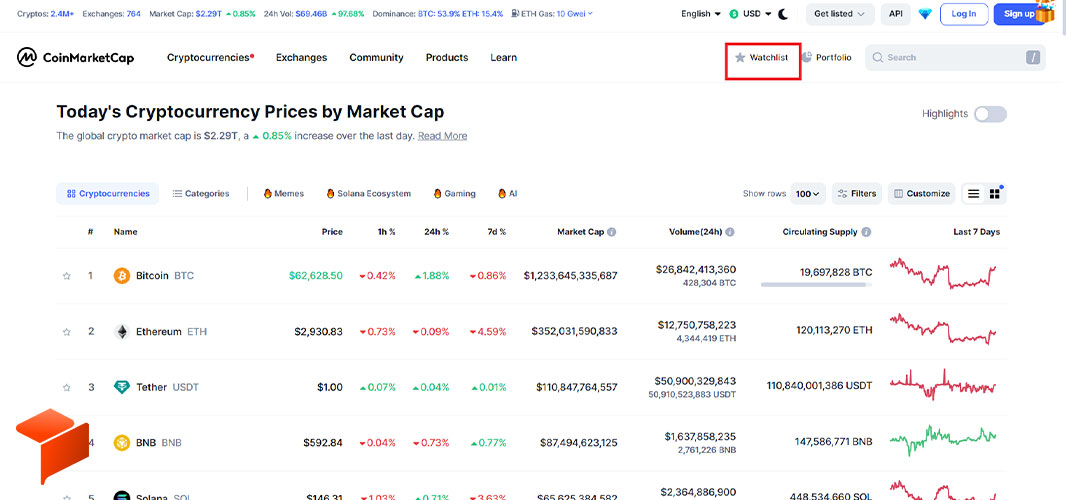
Task: Click the Read More link
Action: 442,136
